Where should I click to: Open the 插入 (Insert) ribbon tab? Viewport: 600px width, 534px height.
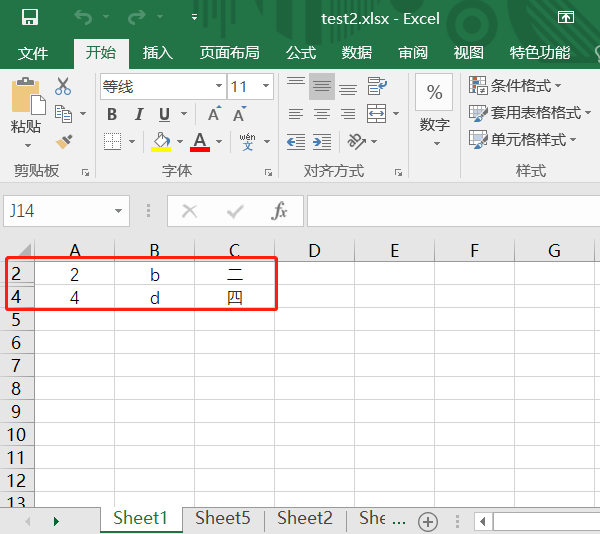(158, 53)
